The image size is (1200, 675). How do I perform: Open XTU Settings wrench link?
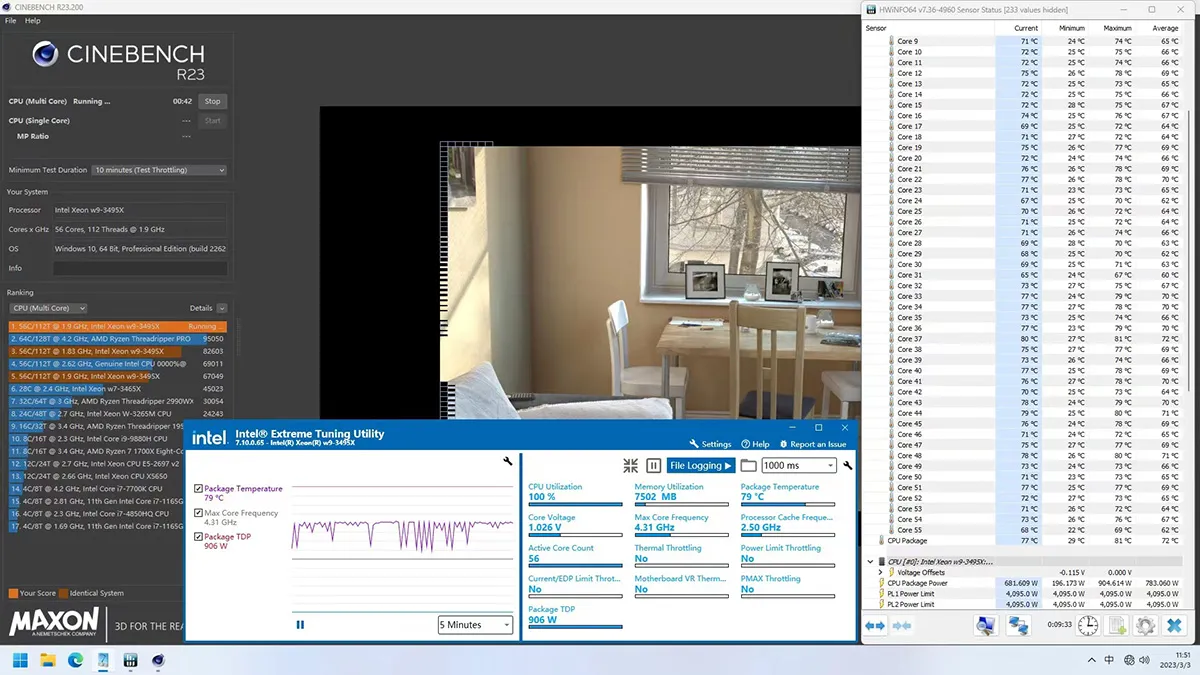click(710, 444)
